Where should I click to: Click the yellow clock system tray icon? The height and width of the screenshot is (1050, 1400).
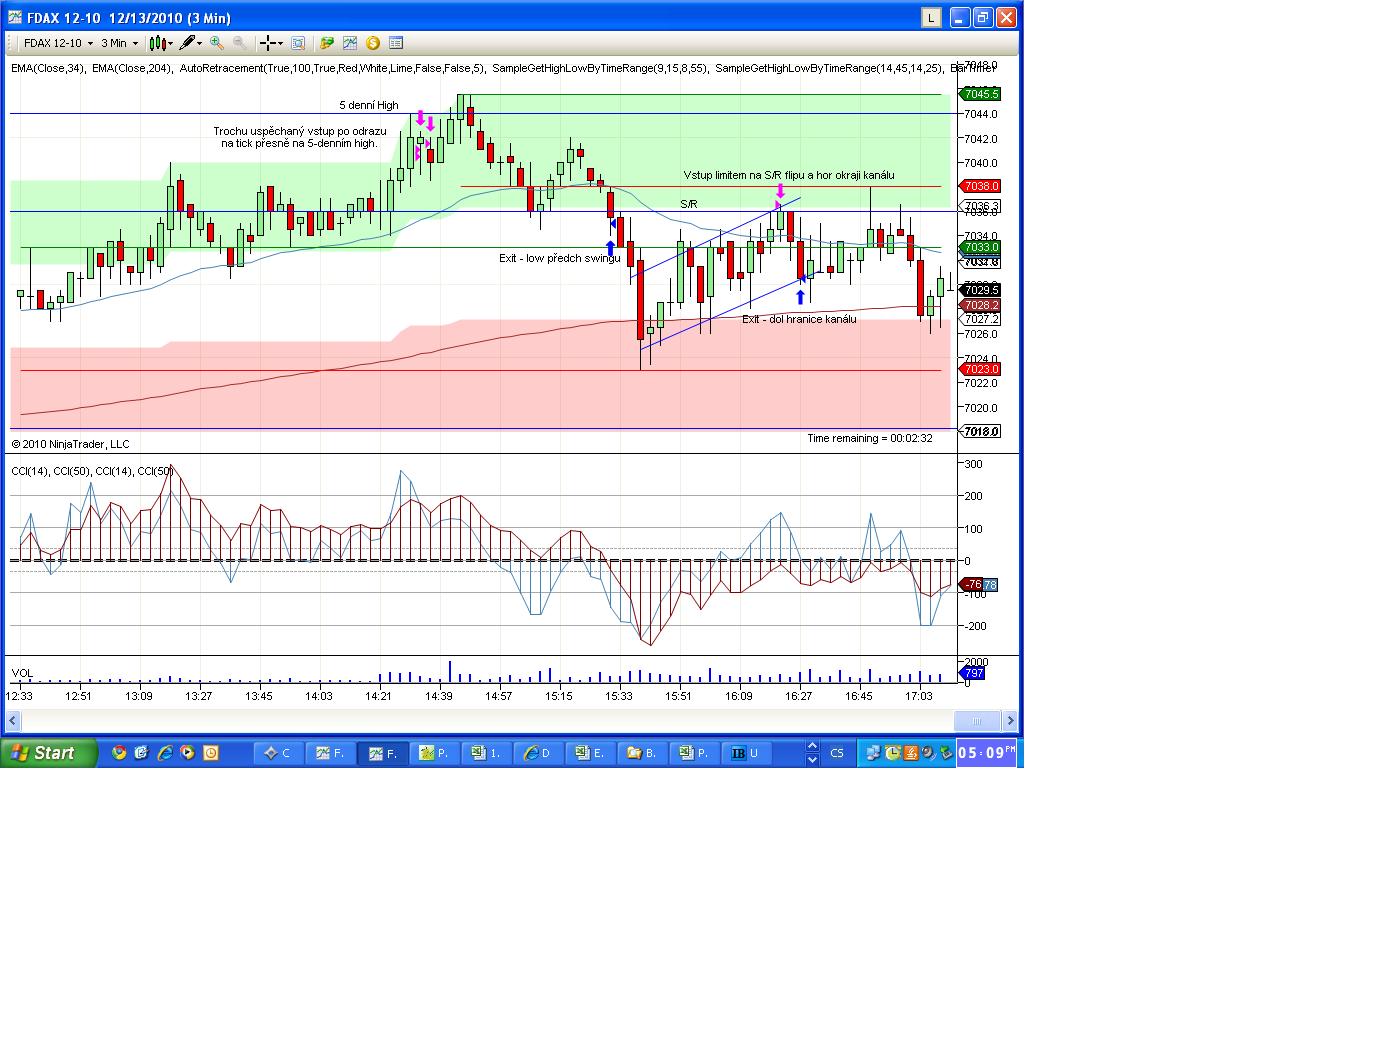(893, 753)
